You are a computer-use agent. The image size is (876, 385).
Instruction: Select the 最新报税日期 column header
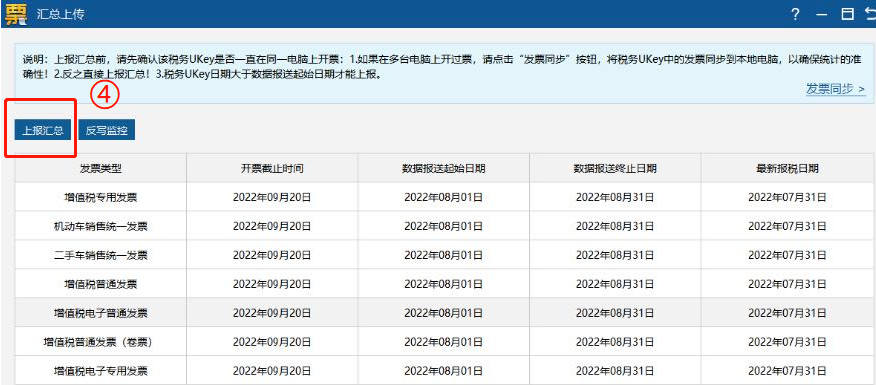tap(787, 168)
